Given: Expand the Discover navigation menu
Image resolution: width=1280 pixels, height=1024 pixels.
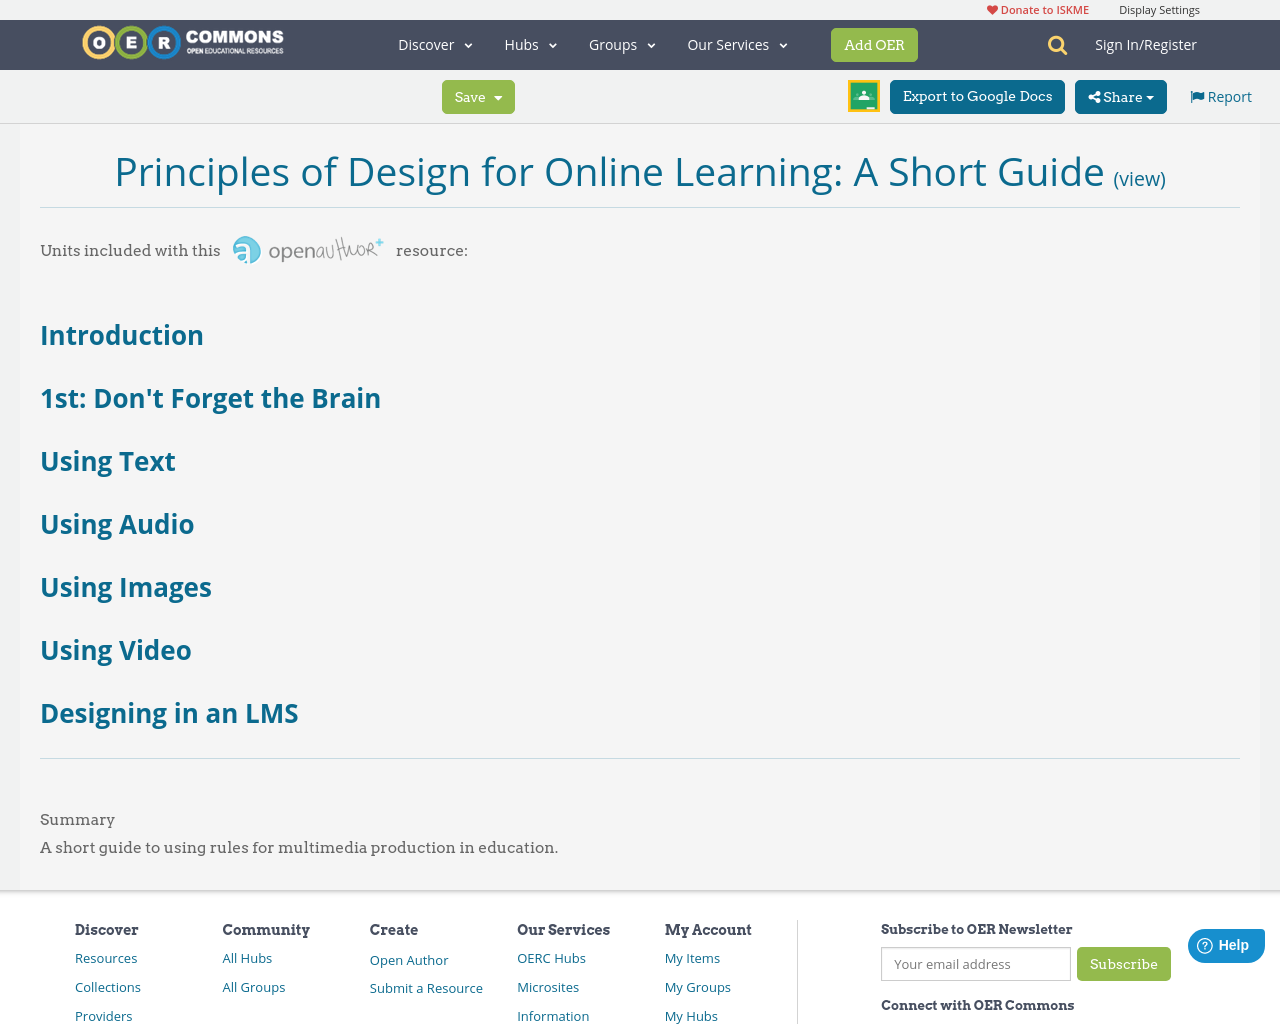Looking at the screenshot, I should pyautogui.click(x=434, y=43).
